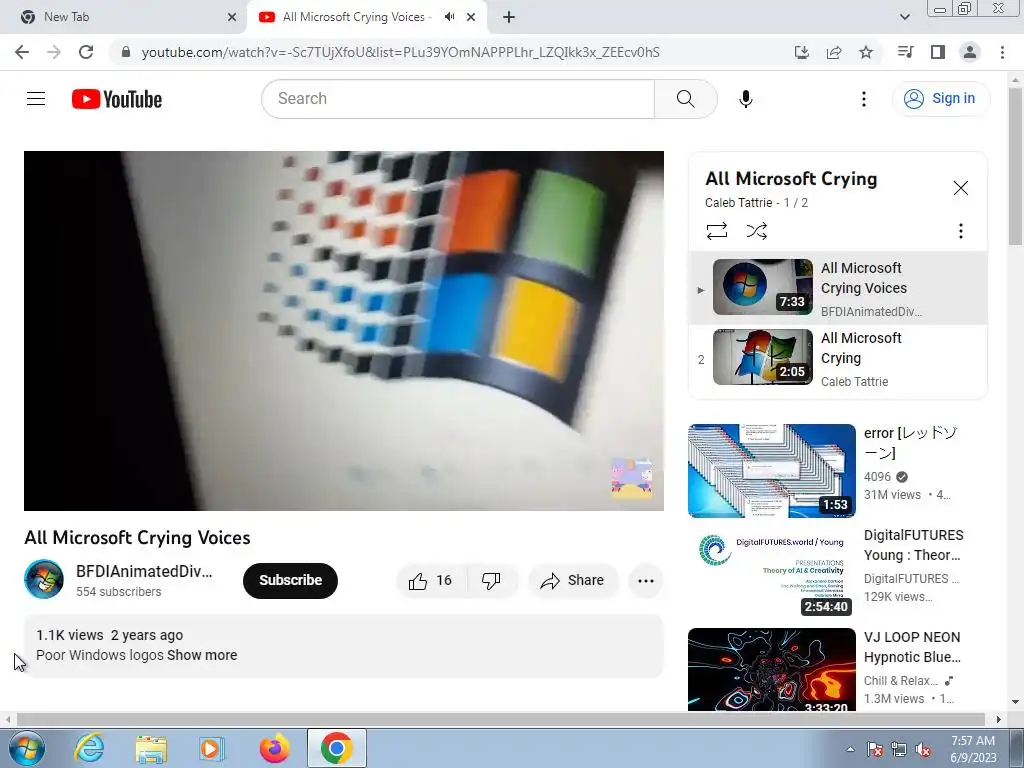Open Windows Explorer from taskbar
Viewport: 1024px width, 768px height.
tap(151, 748)
